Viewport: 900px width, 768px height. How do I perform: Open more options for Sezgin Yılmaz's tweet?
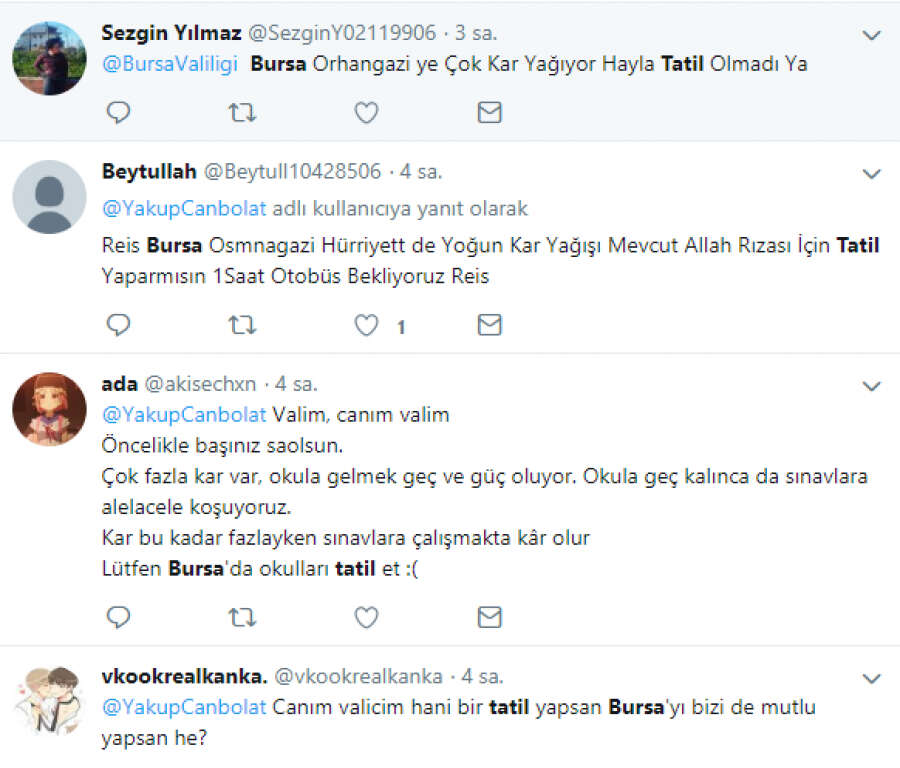[x=871, y=35]
